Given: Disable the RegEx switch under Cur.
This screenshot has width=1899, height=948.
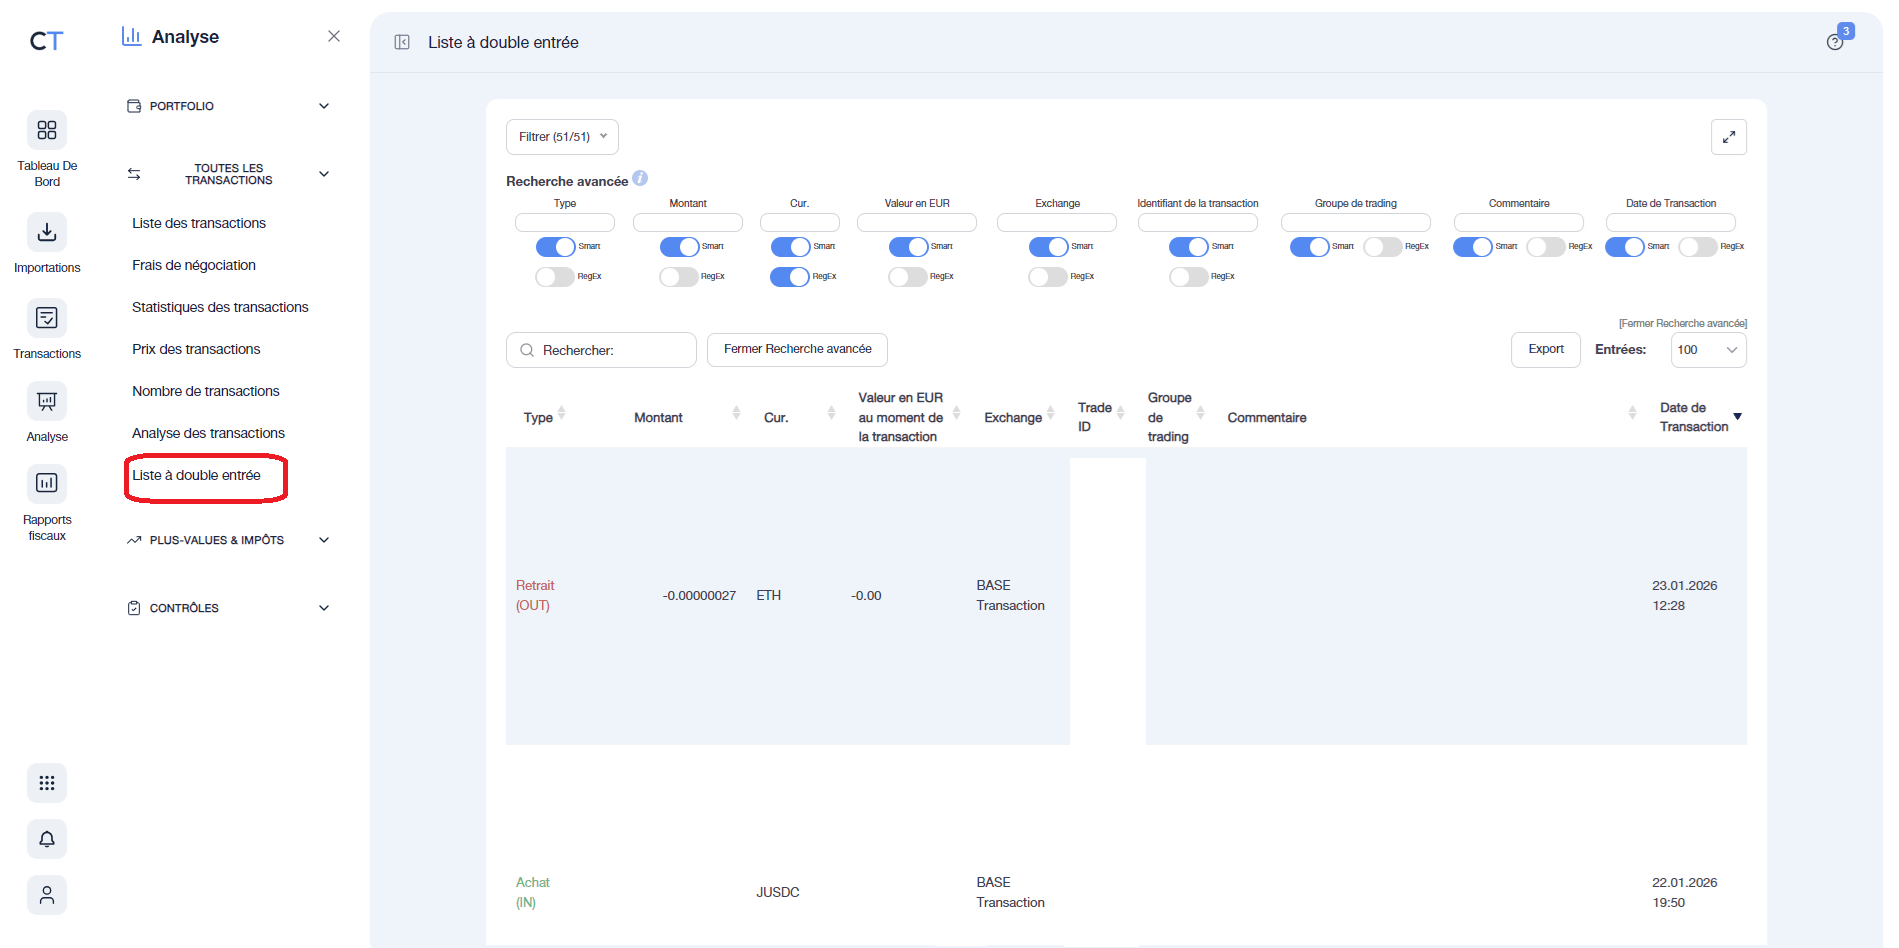Looking at the screenshot, I should pyautogui.click(x=789, y=277).
